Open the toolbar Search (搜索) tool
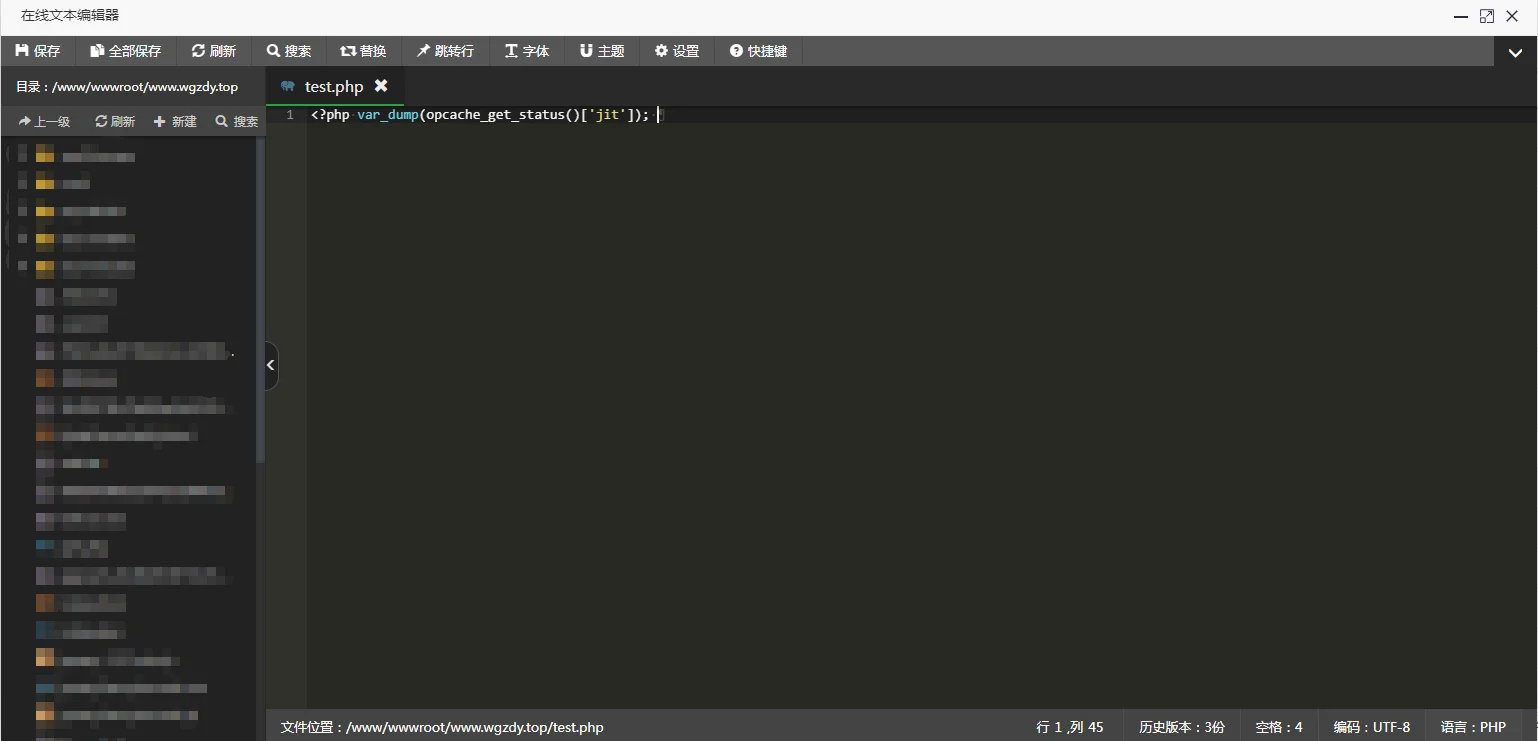The height and width of the screenshot is (741, 1538). (289, 51)
